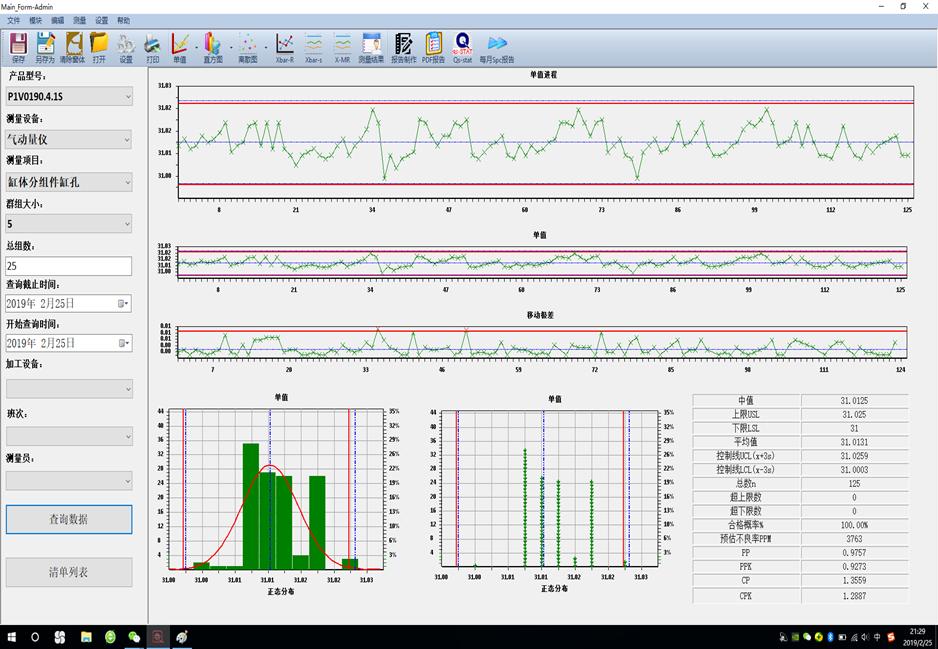Image resolution: width=938 pixels, height=649 pixels.
Task: Open the Xbar-R chart tool
Action: 285,47
